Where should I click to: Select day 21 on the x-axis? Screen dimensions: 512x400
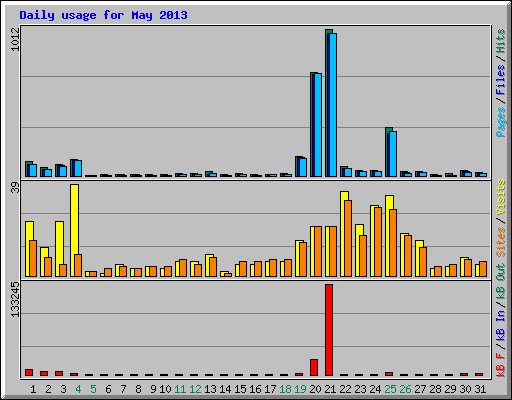tap(330, 389)
